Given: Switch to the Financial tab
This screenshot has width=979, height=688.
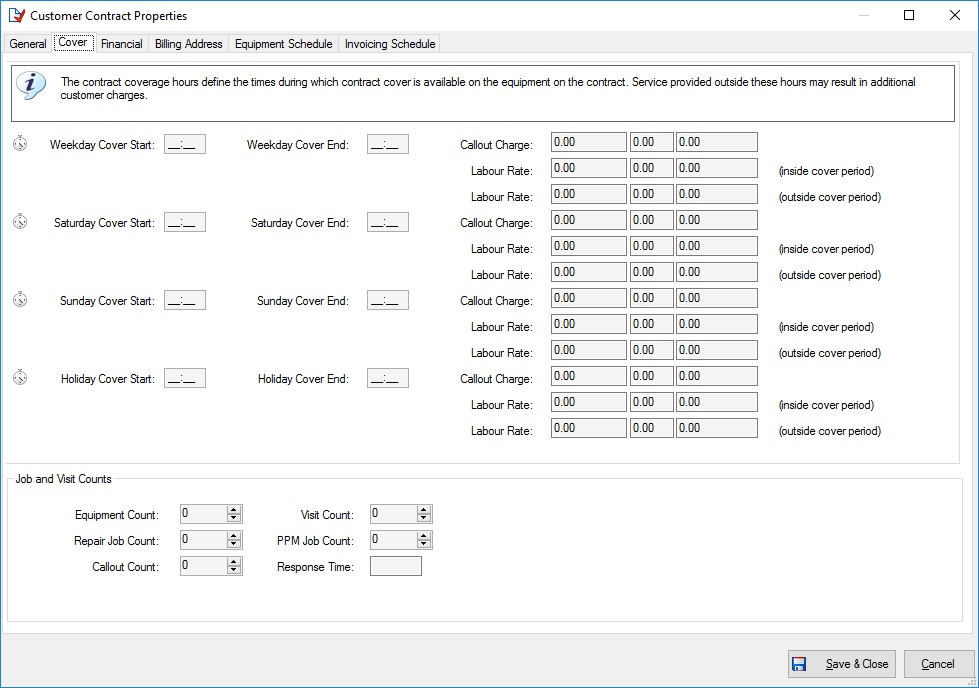Looking at the screenshot, I should click(x=122, y=44).
